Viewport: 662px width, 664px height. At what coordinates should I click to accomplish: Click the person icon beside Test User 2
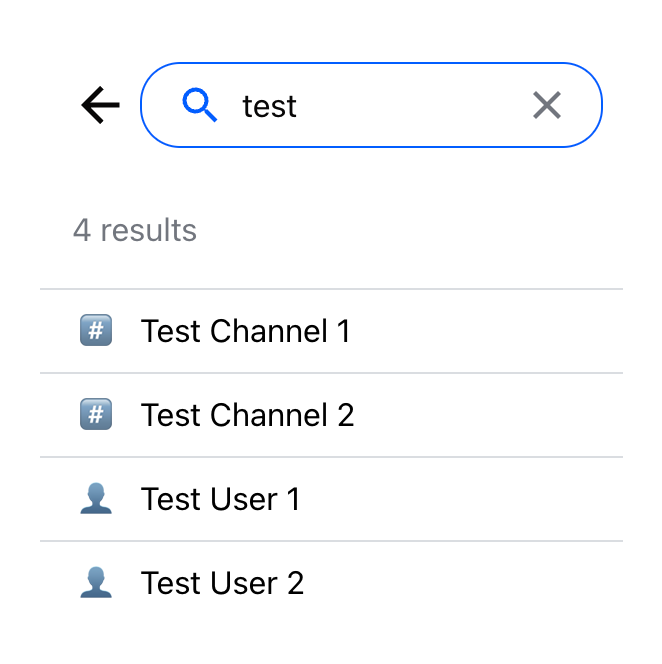[x=95, y=583]
